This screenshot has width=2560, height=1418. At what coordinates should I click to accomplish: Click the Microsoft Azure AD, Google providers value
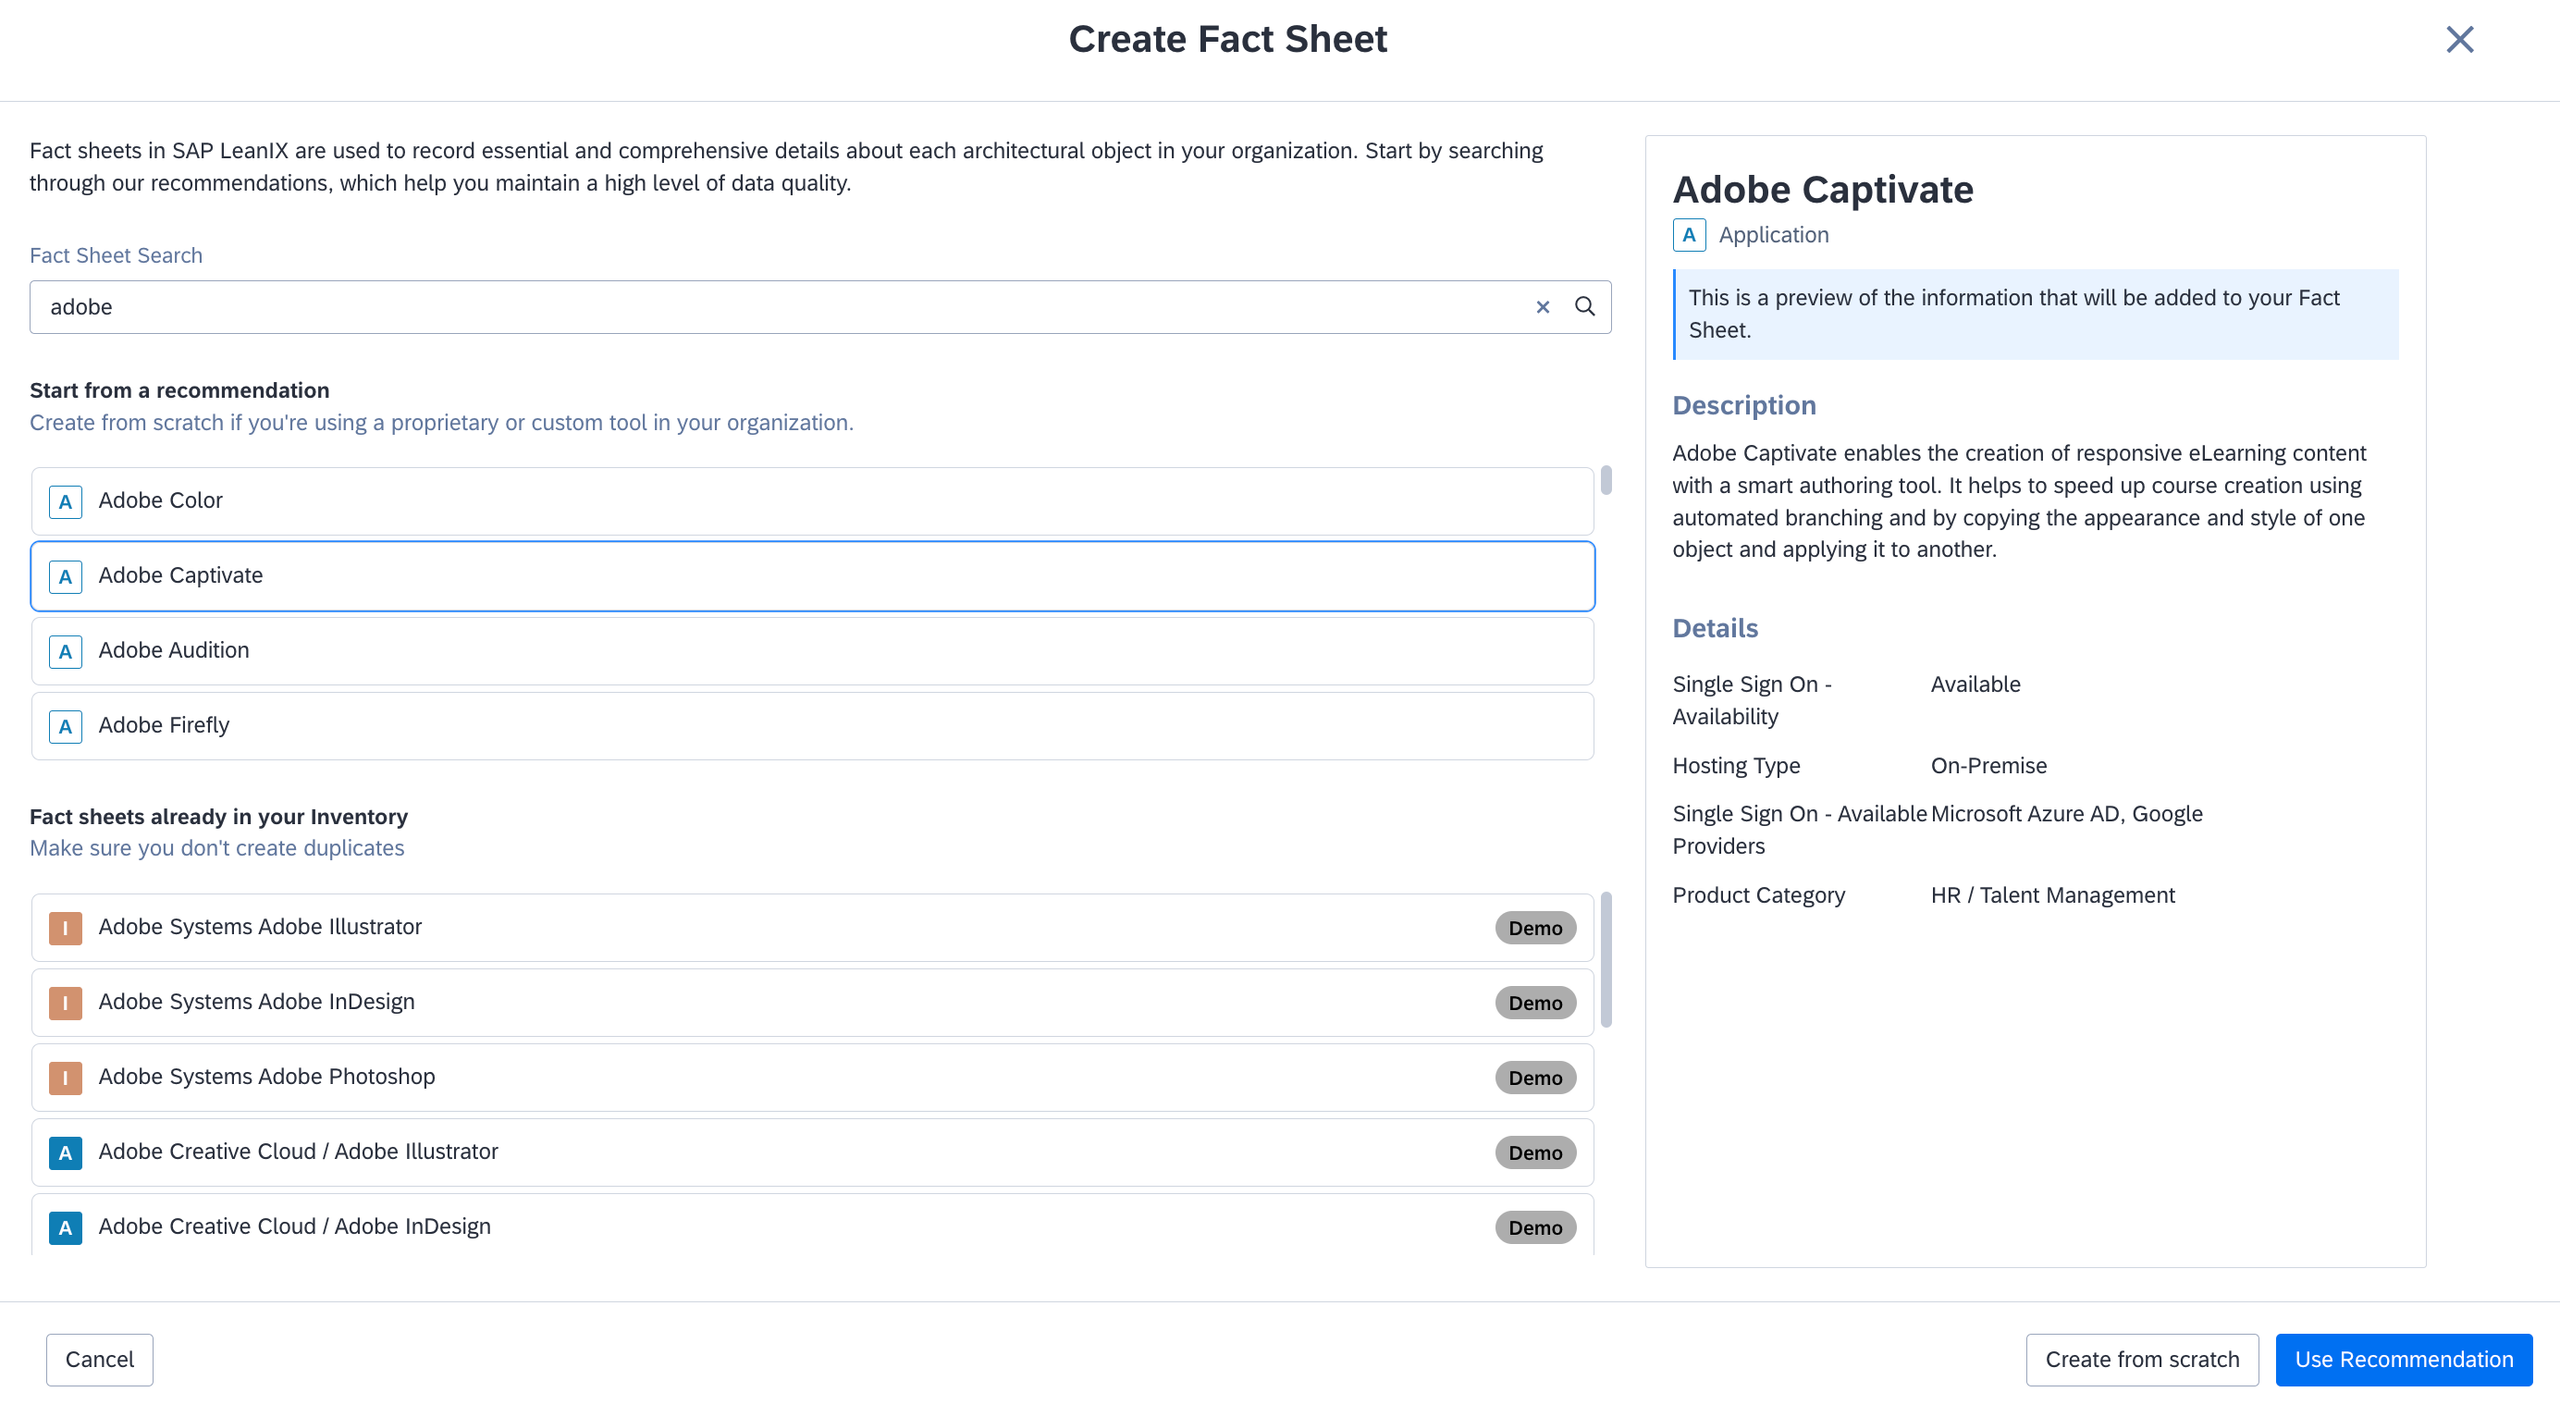pyautogui.click(x=2066, y=814)
